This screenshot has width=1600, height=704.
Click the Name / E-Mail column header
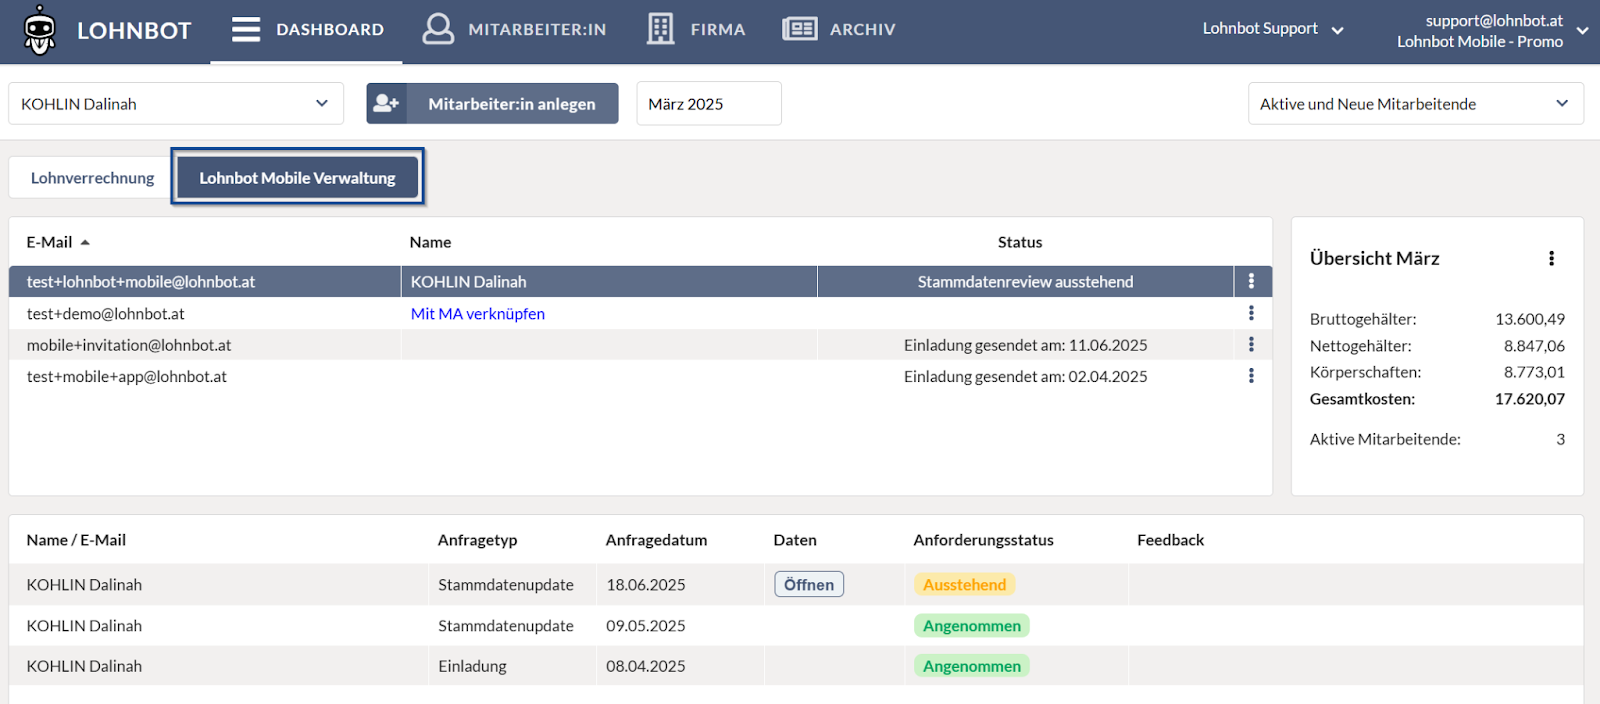[76, 540]
